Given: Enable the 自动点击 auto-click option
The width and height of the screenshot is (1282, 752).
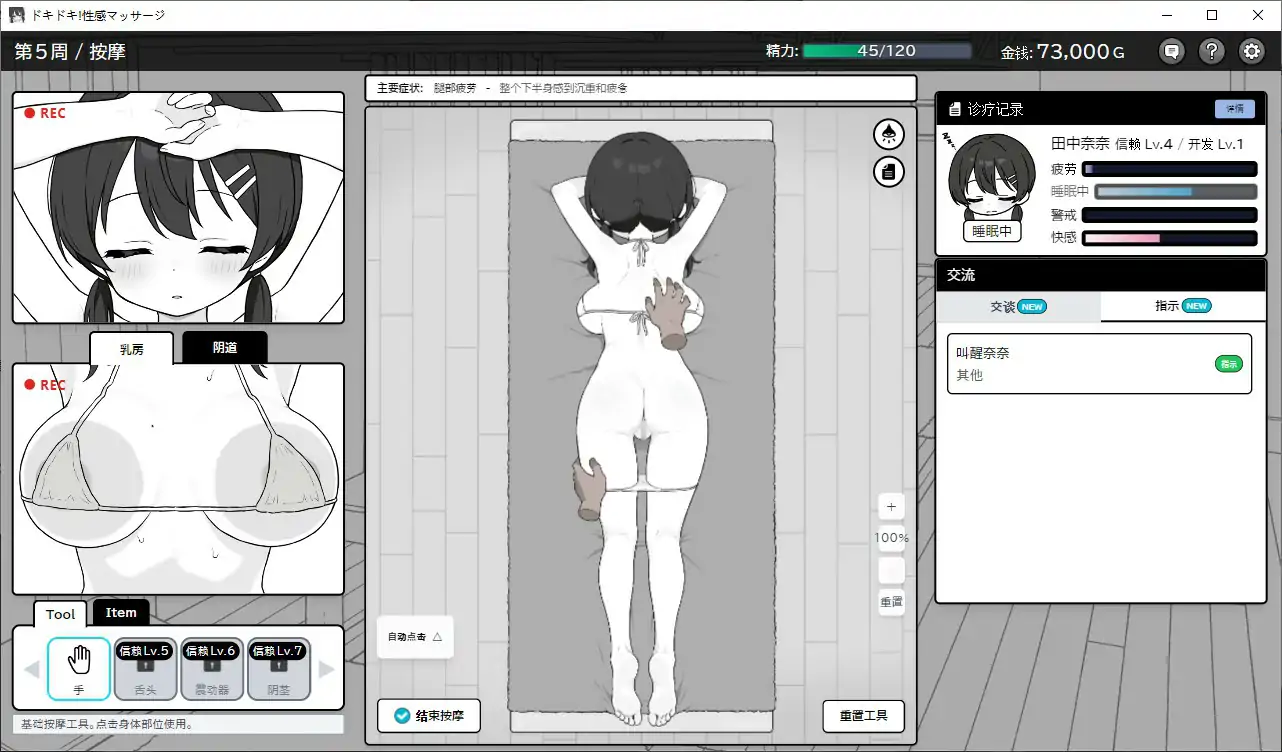Looking at the screenshot, I should (414, 637).
